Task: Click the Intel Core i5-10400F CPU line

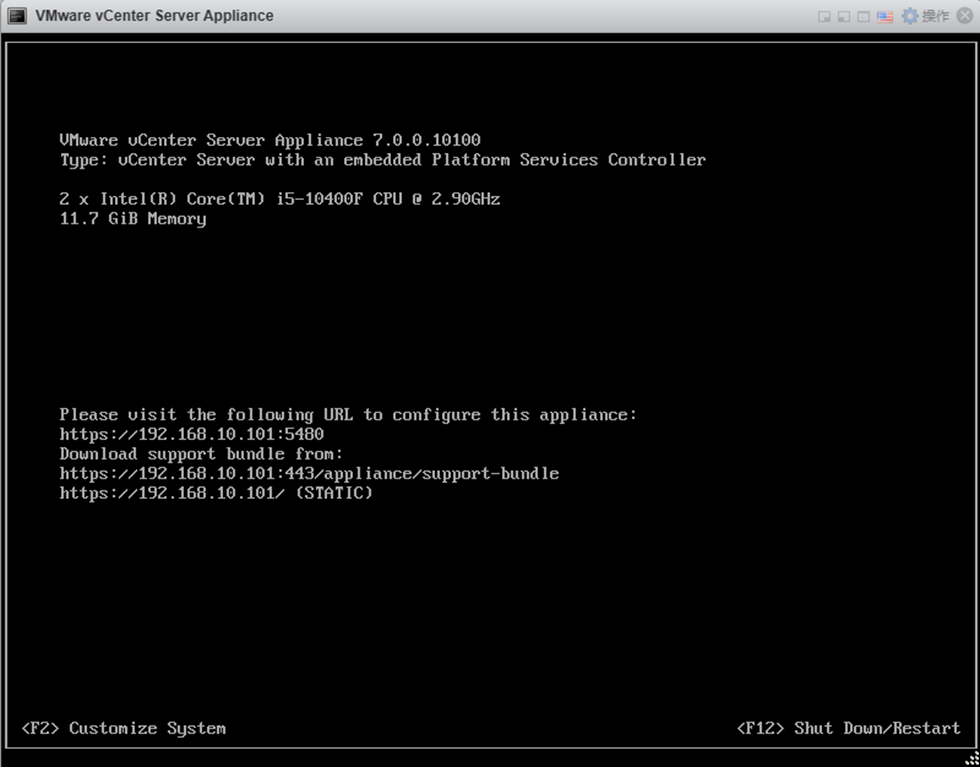Action: click(x=280, y=199)
